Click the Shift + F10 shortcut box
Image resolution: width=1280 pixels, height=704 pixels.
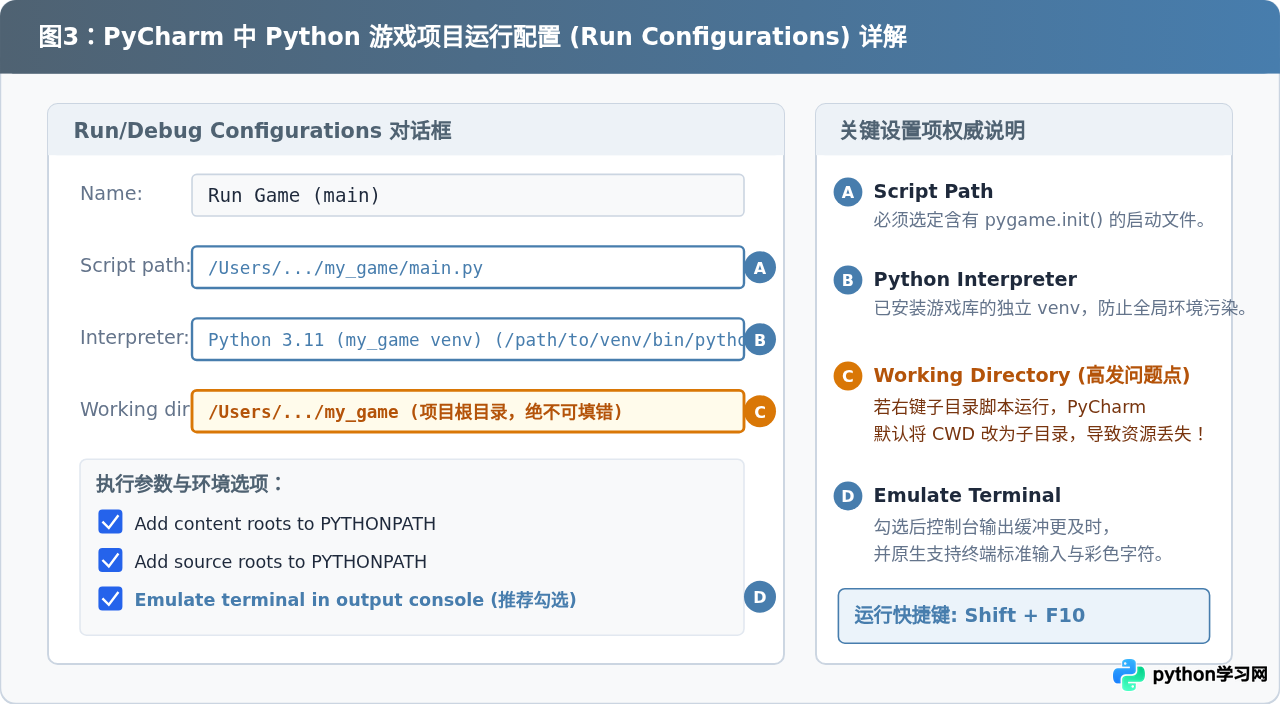[1024, 616]
